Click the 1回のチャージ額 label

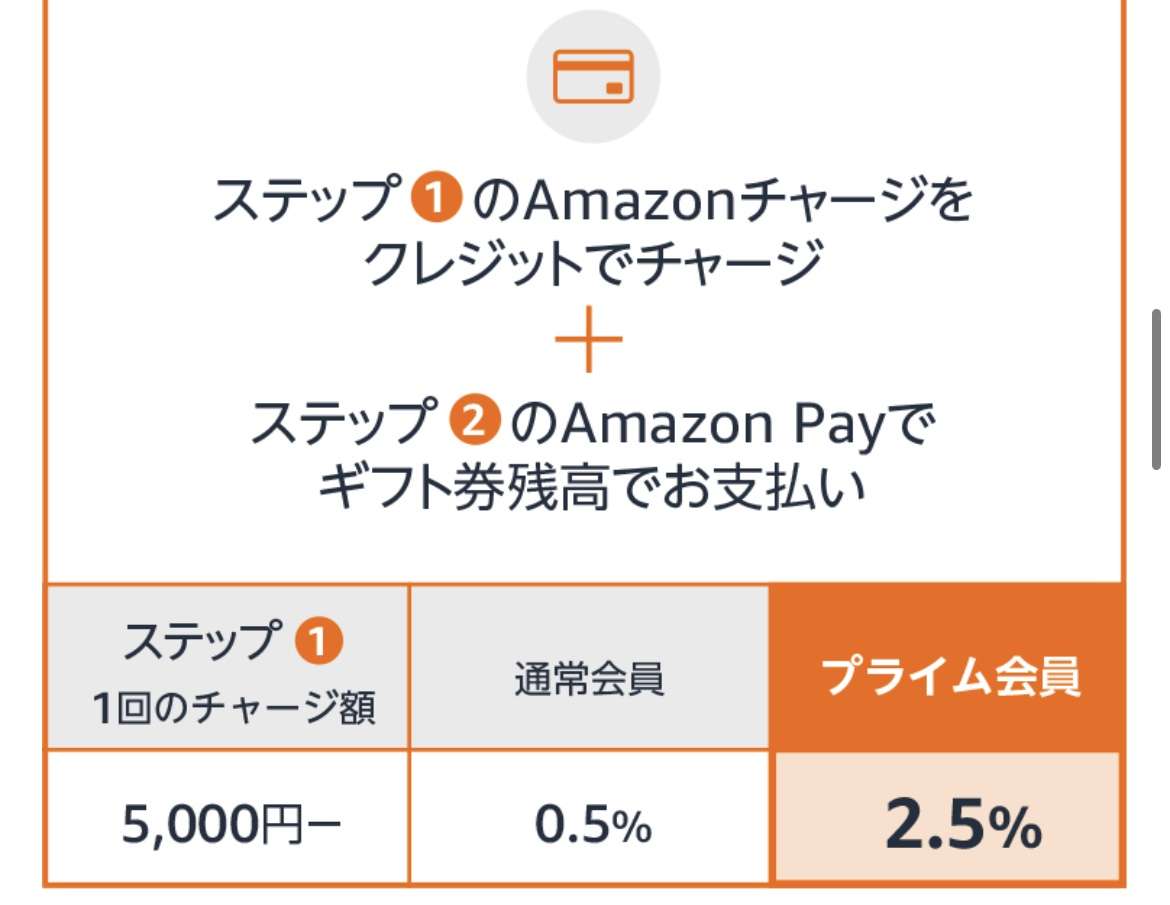(x=234, y=707)
